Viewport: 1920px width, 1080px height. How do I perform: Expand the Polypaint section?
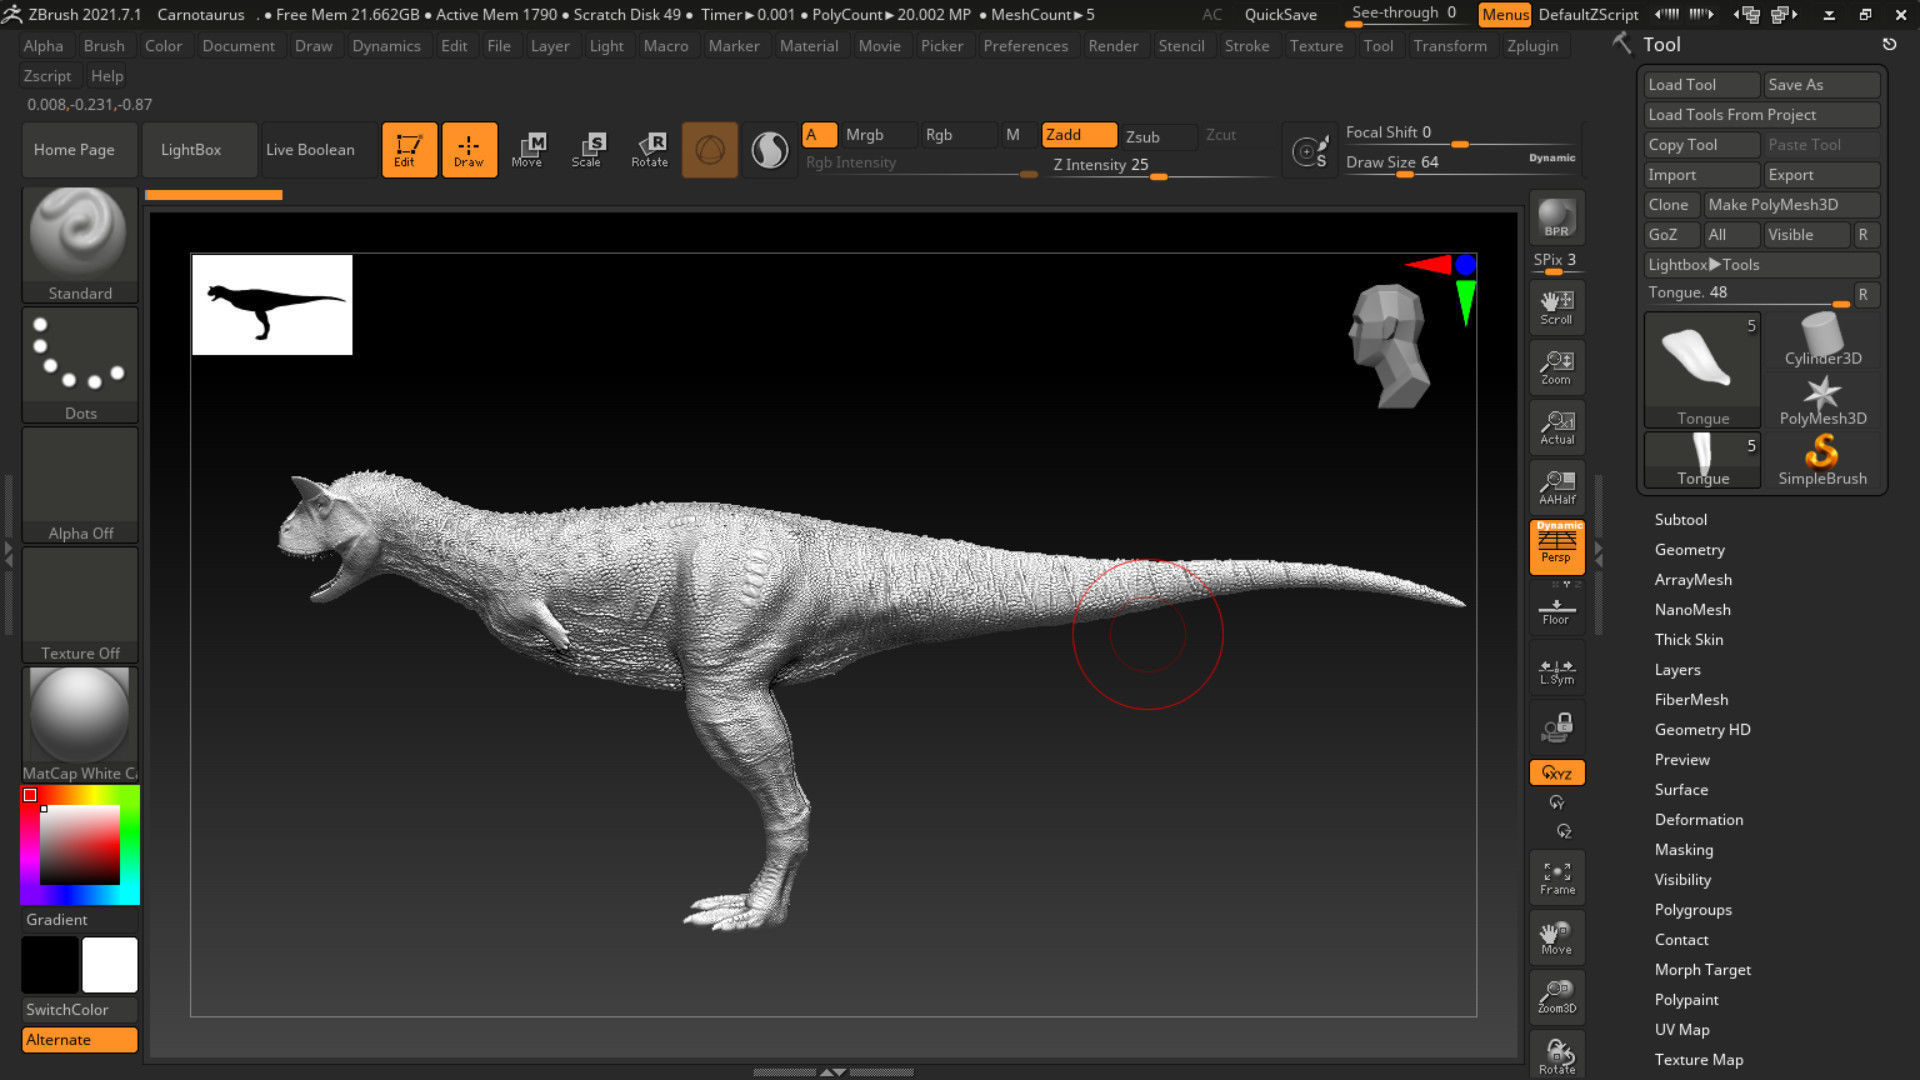pos(1686,1000)
